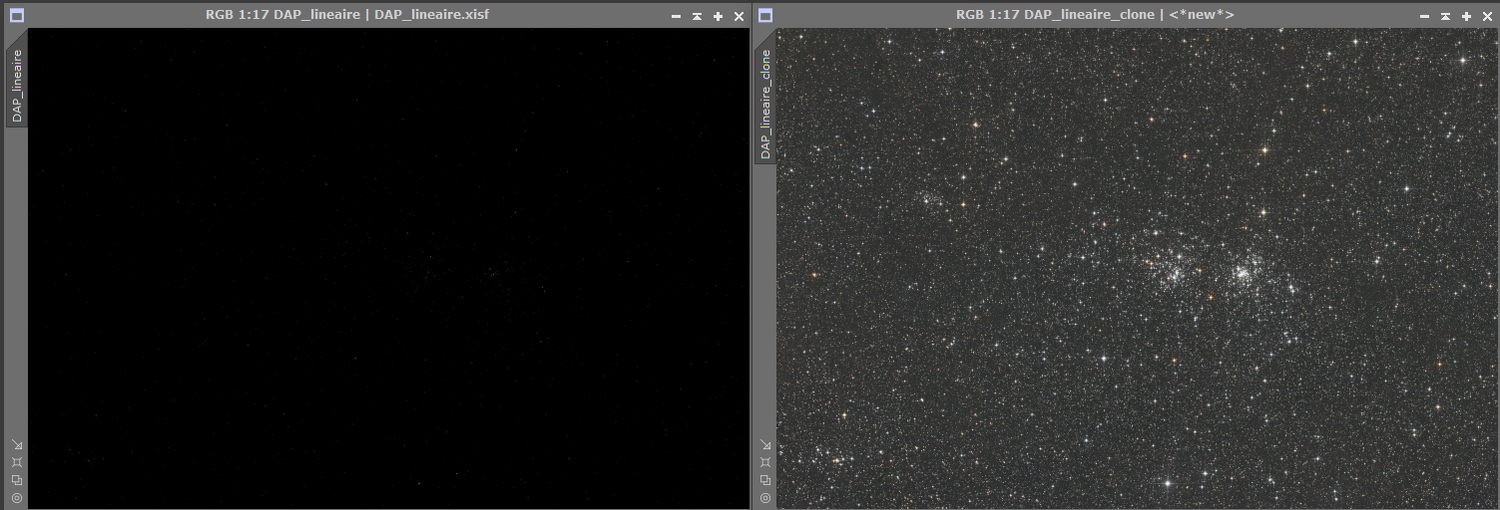
Task: Click the title 'RGB 1:17 DAP_lineaire | DAP_lineaire.xisf'
Action: pos(347,15)
